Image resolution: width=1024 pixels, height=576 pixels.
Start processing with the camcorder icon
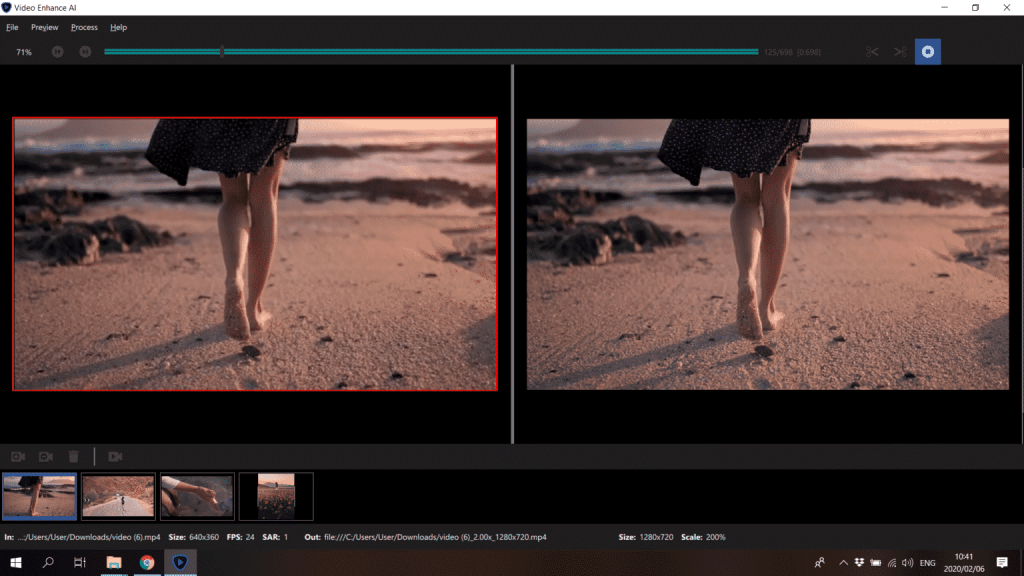pyautogui.click(x=114, y=456)
